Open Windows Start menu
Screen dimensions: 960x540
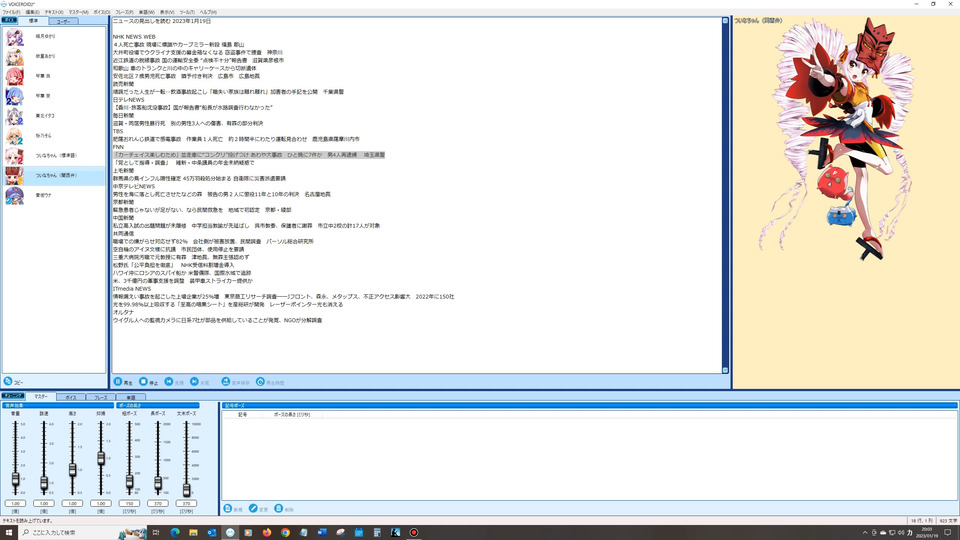click(9, 532)
